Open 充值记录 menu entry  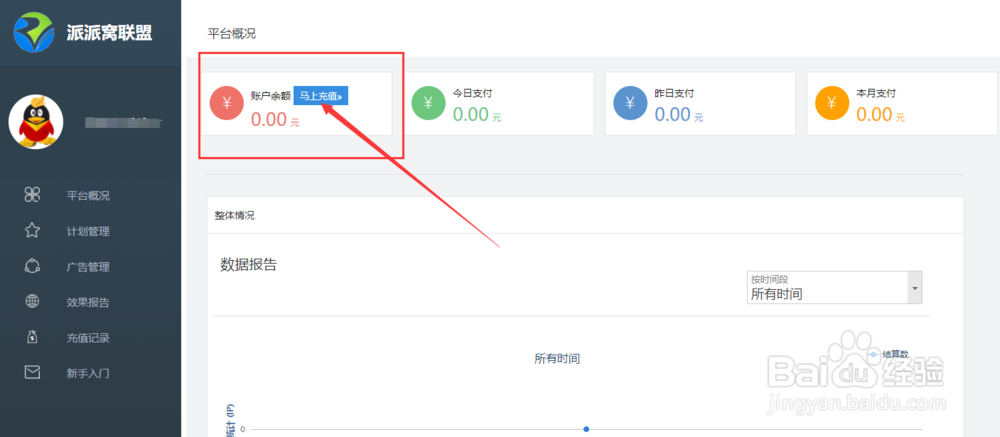(x=88, y=338)
